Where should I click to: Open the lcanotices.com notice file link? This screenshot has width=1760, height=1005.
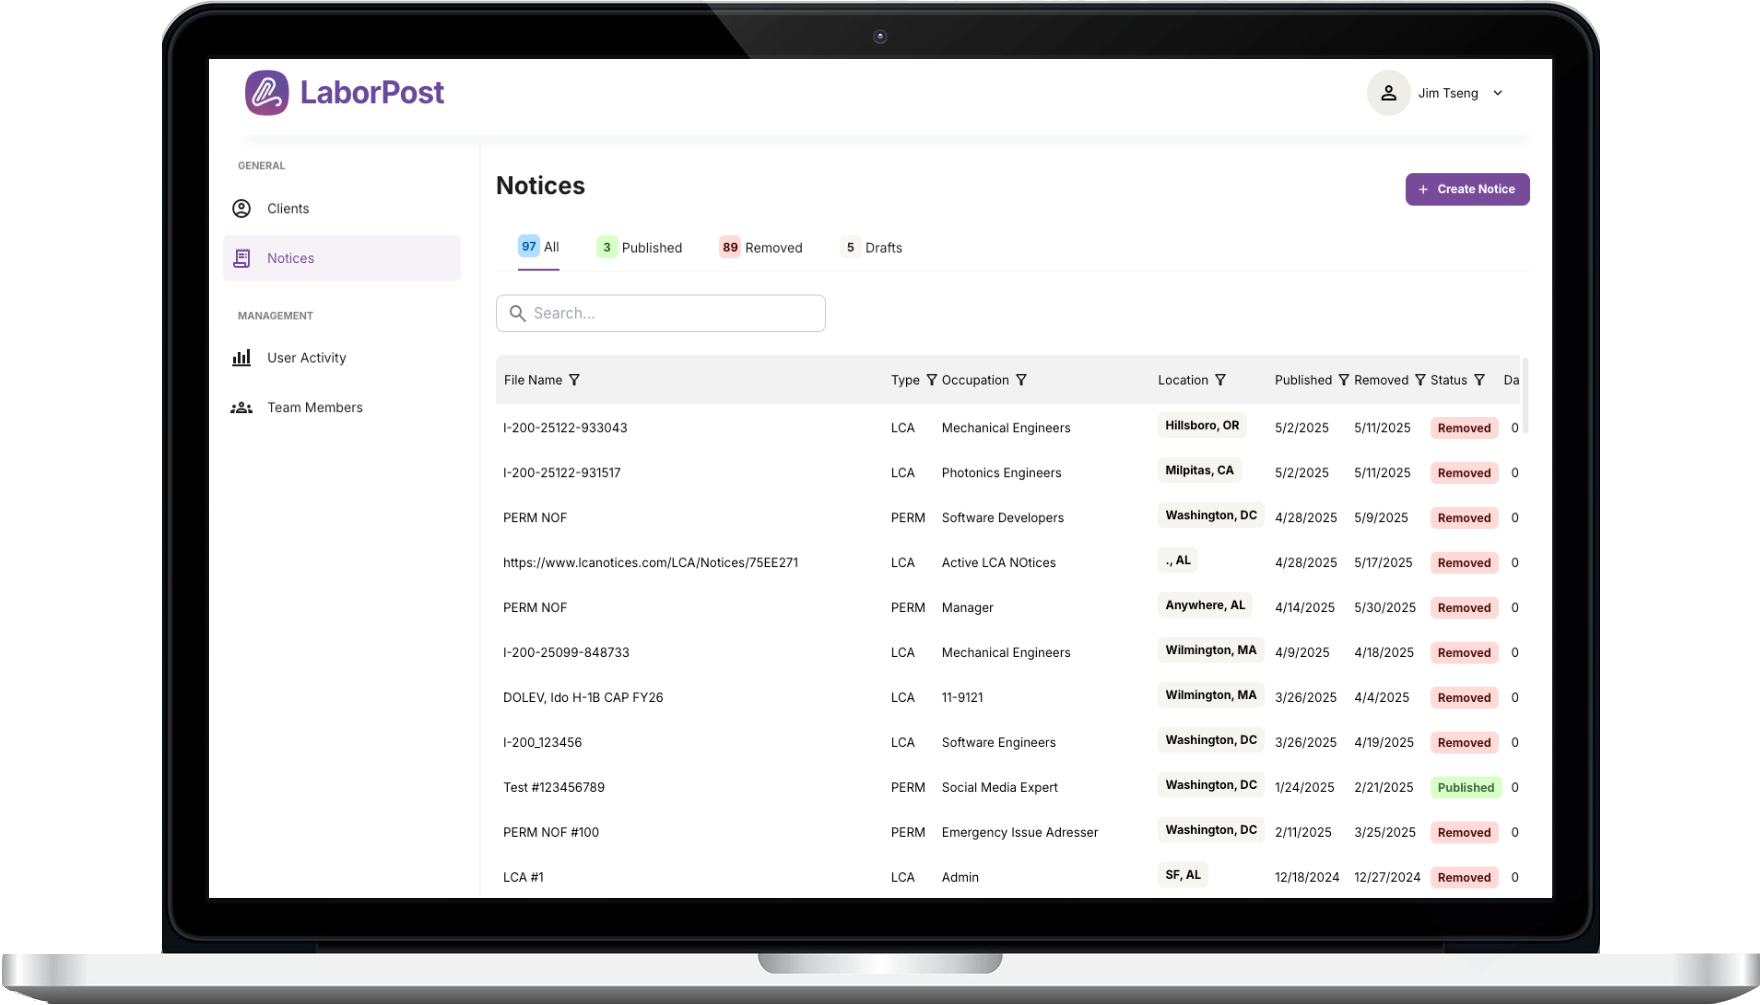[650, 563]
